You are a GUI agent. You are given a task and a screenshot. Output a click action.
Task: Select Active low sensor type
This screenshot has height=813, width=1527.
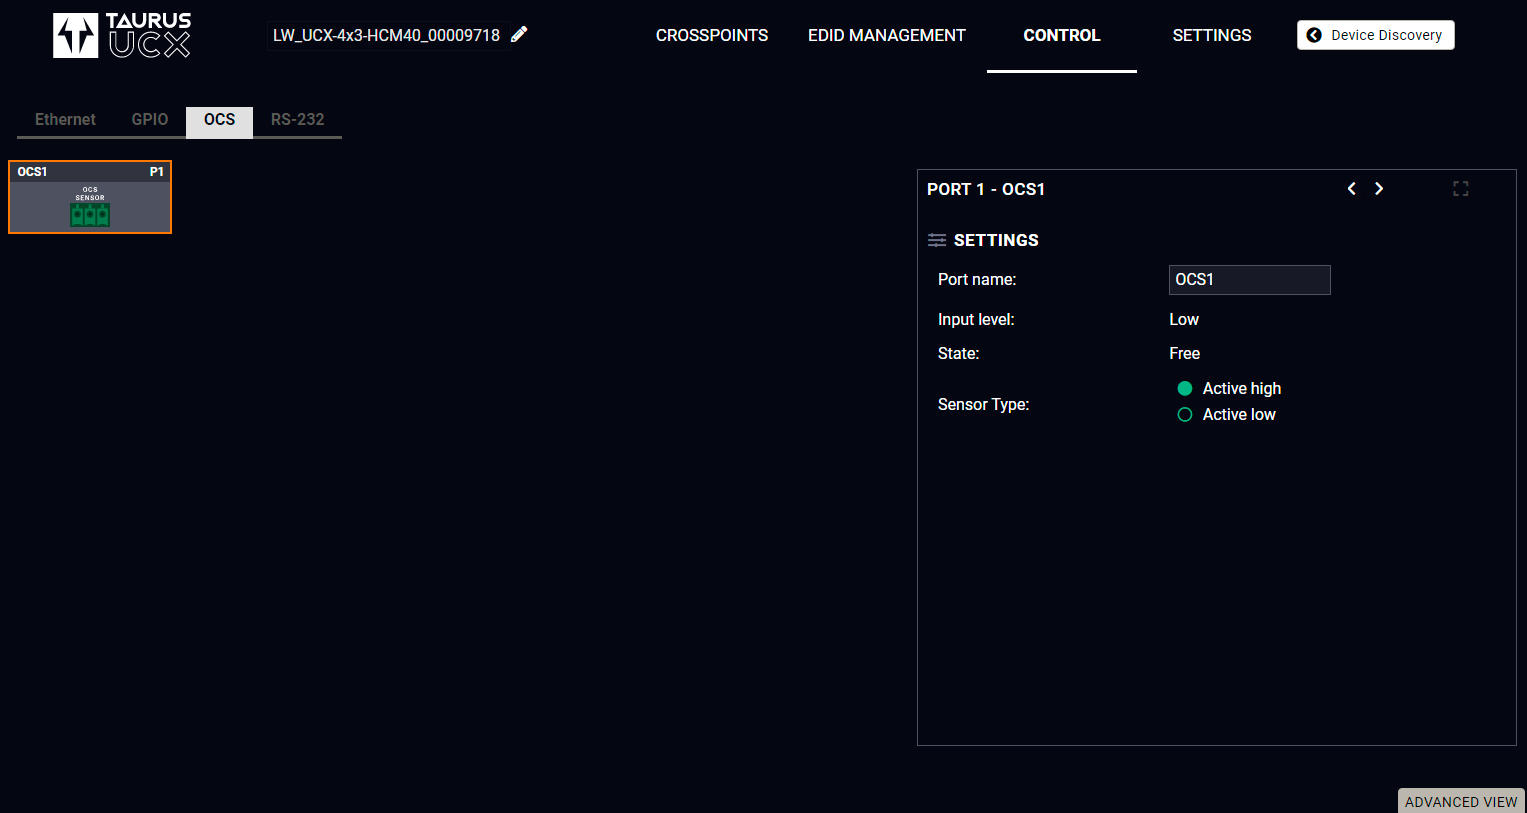1185,415
